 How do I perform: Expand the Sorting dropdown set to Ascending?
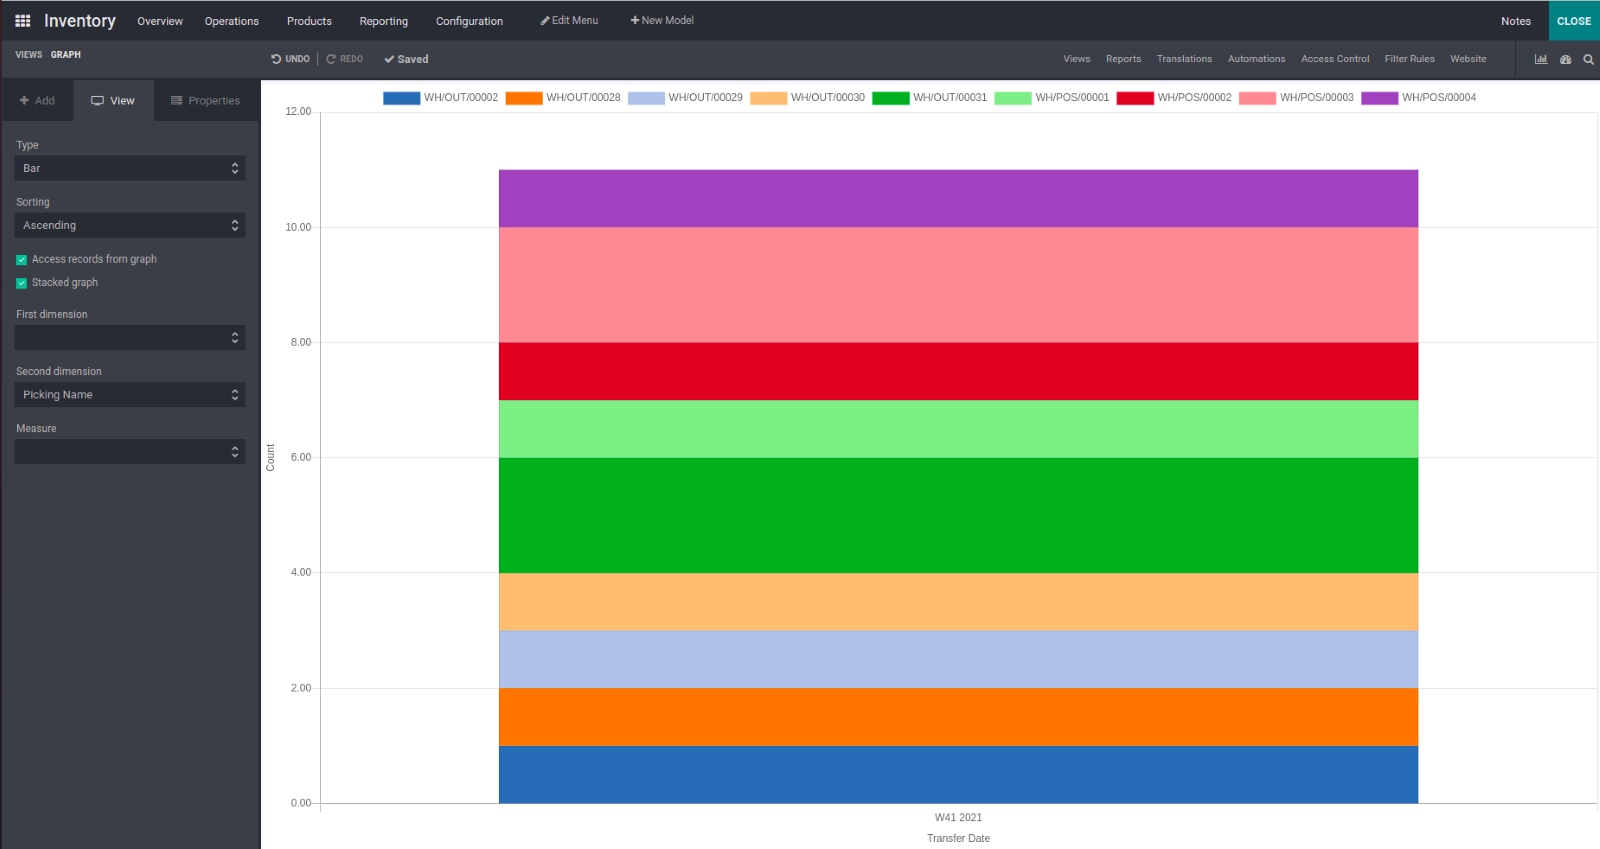130,226
